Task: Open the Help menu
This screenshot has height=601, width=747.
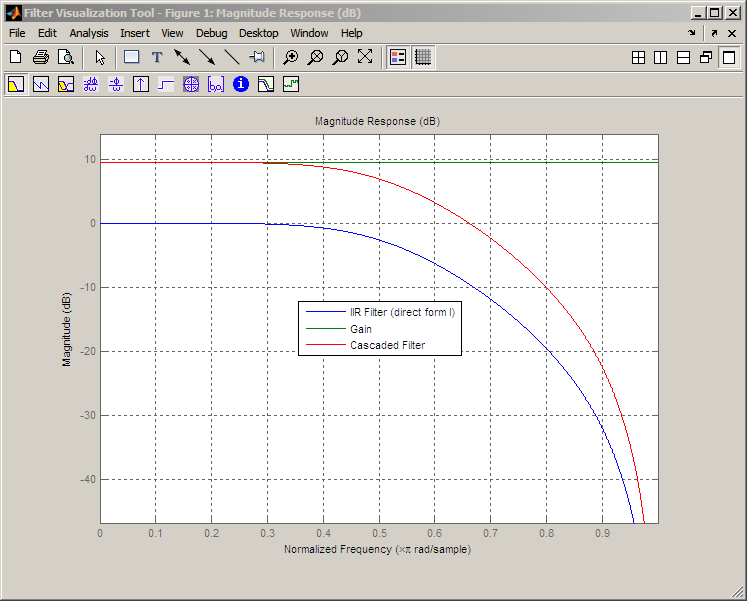Action: click(352, 33)
